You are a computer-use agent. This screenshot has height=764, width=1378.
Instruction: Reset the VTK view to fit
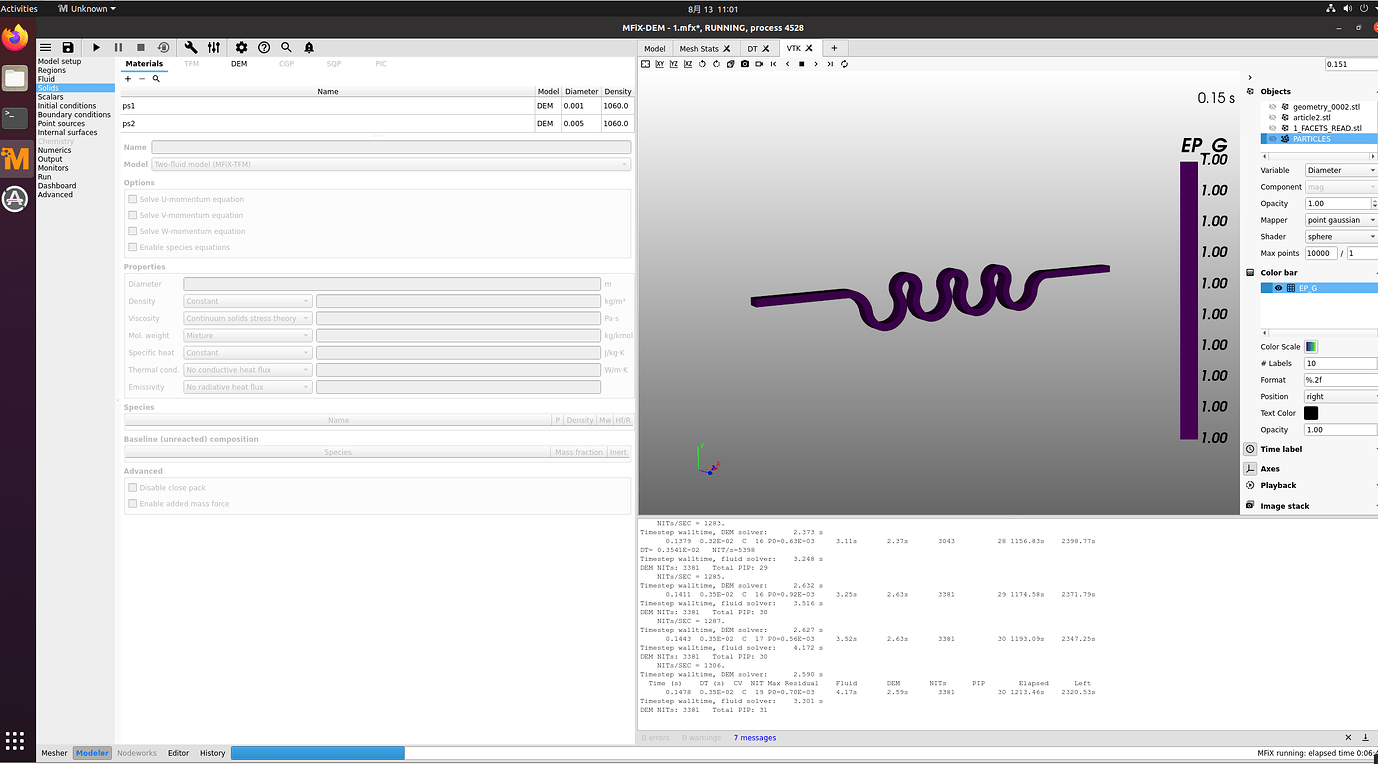646,64
